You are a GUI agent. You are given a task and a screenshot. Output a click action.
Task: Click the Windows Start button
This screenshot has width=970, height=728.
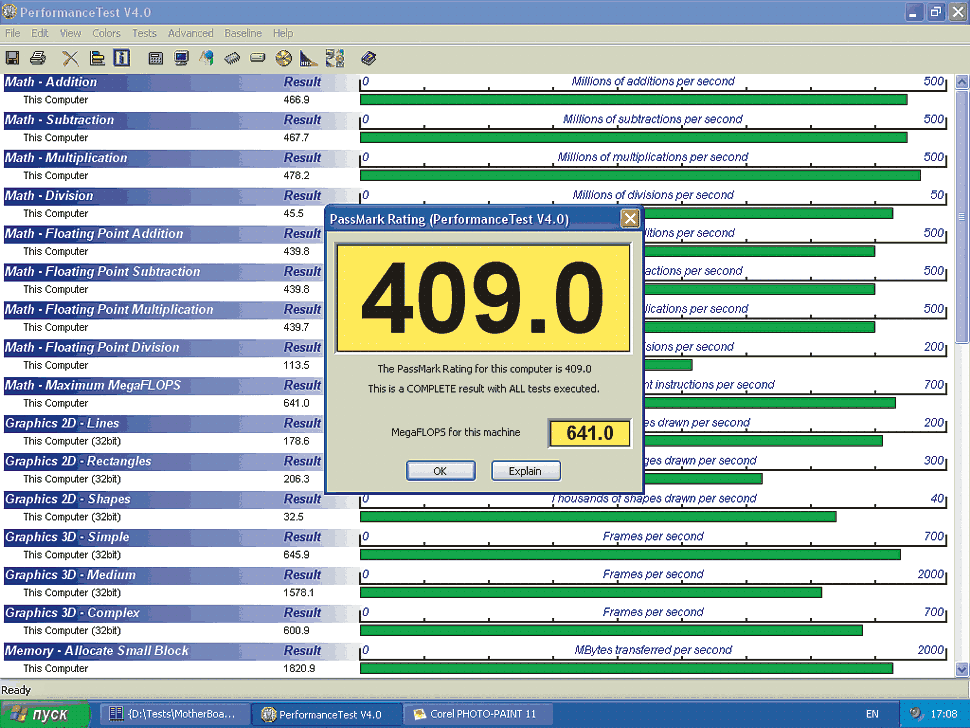click(45, 714)
